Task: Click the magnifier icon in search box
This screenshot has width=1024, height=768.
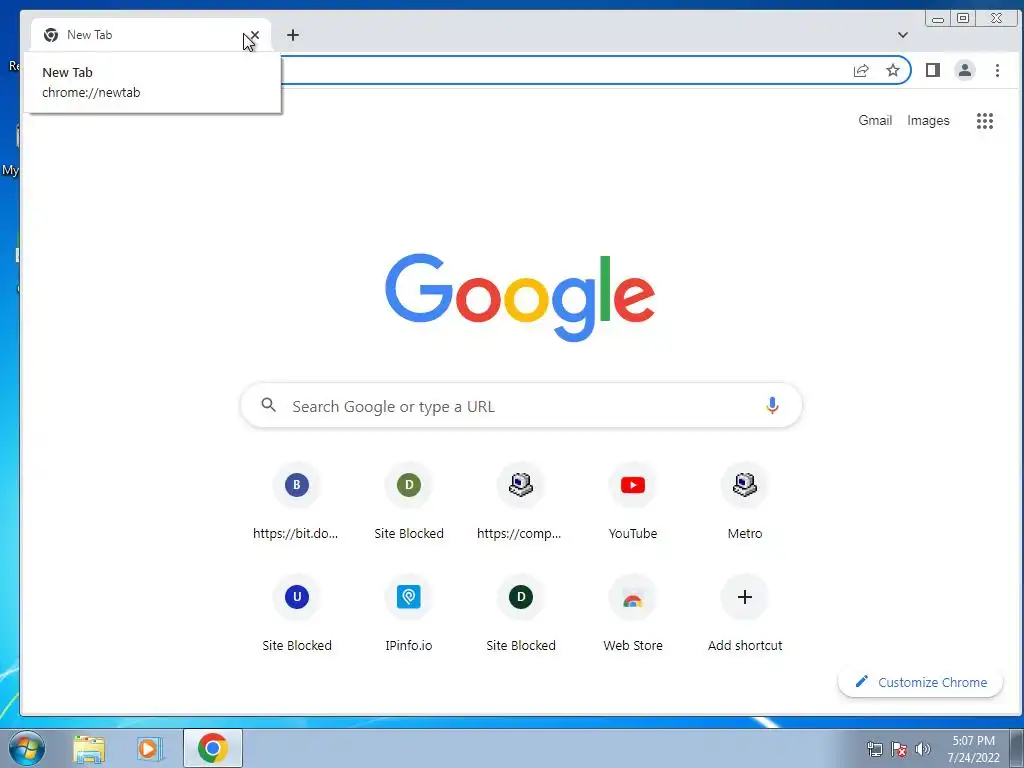Action: (x=268, y=405)
